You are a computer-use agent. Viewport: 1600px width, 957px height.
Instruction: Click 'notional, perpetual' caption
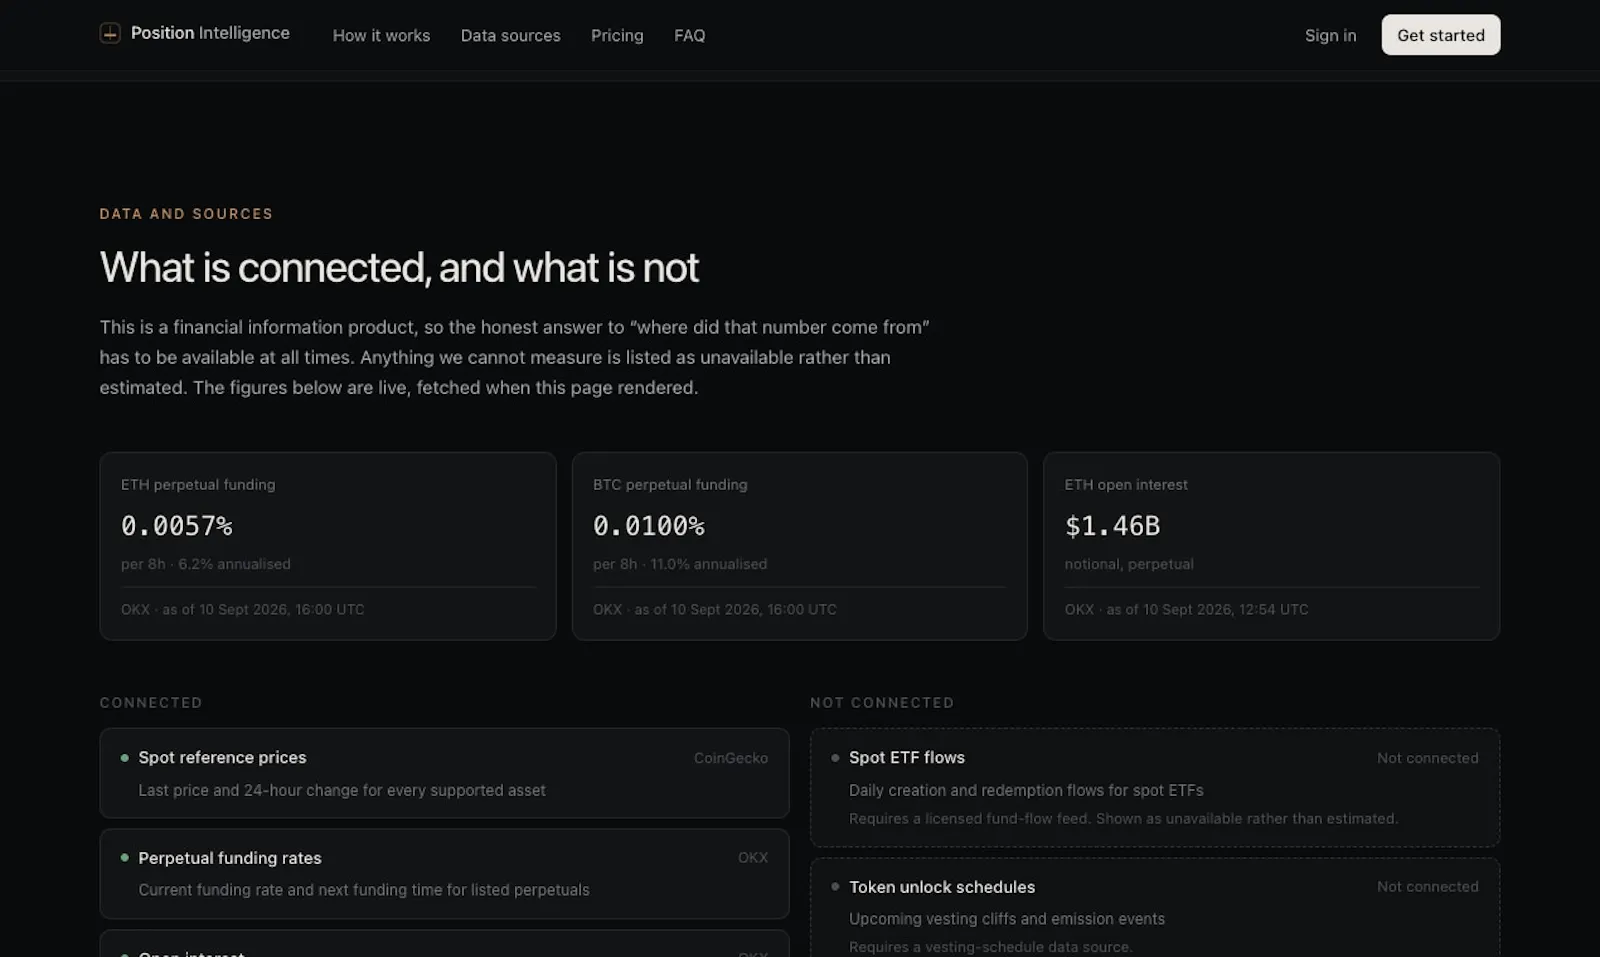(1129, 564)
